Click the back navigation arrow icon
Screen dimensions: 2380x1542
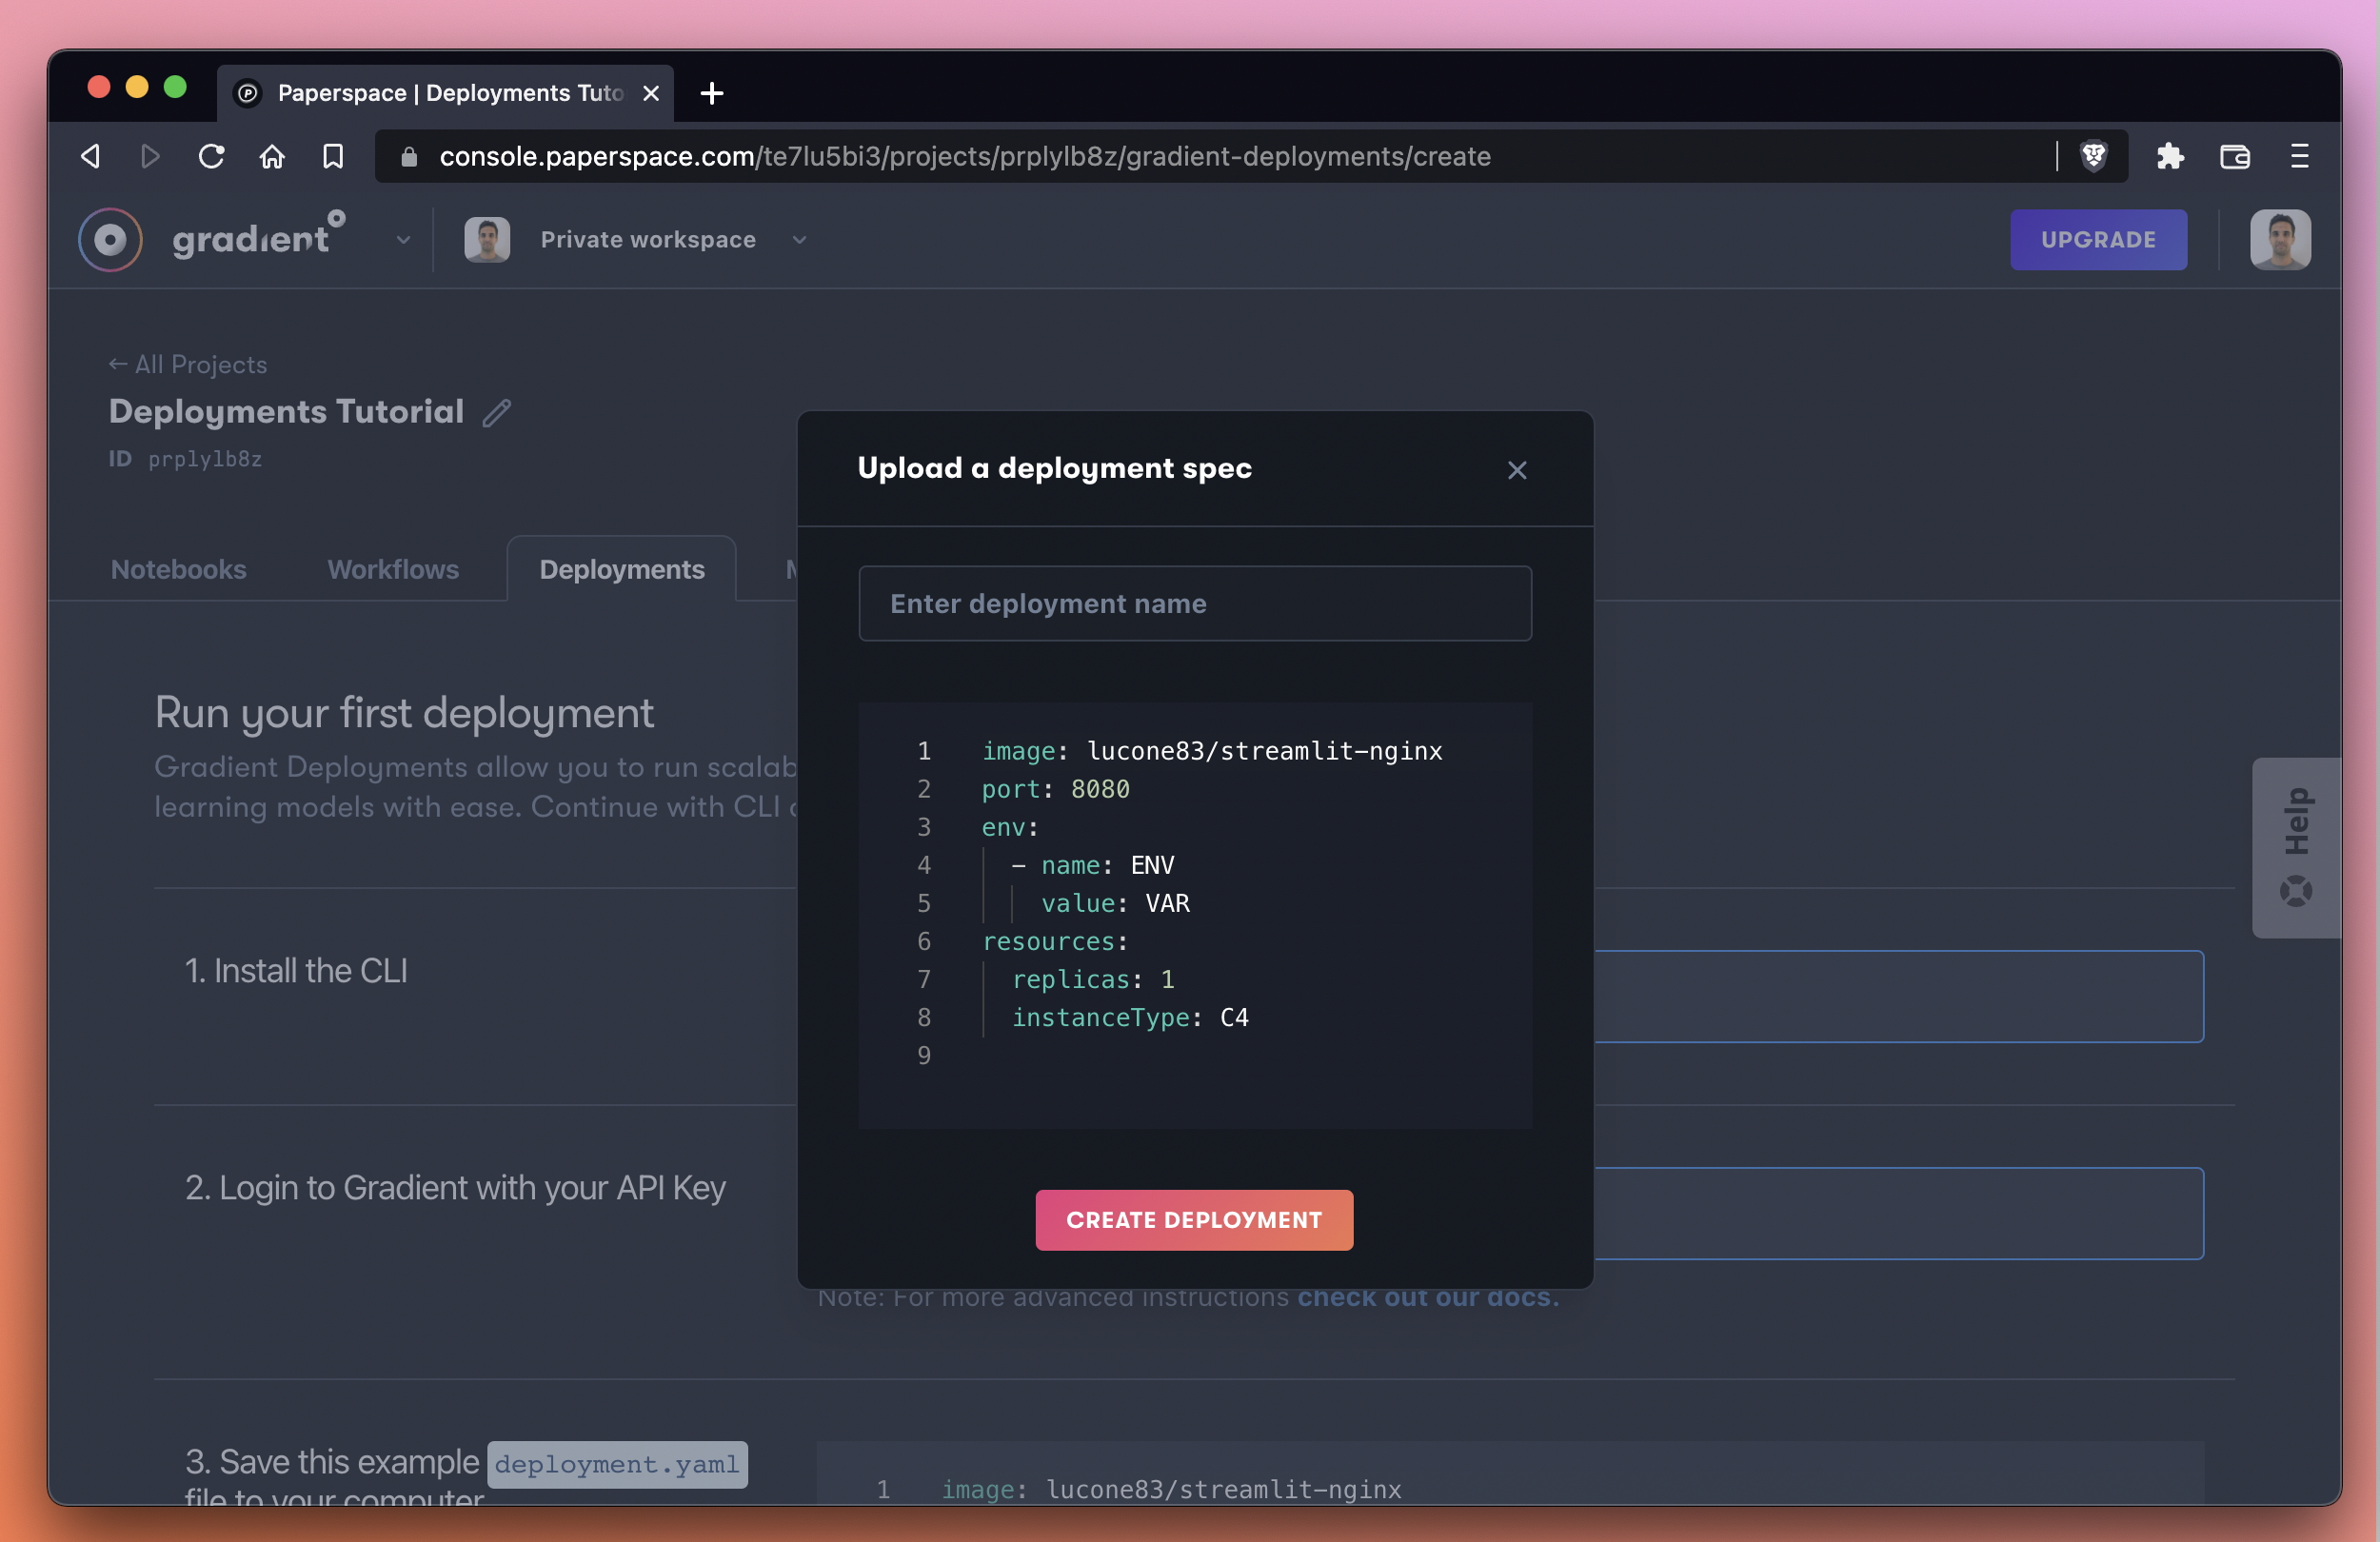pos(89,154)
